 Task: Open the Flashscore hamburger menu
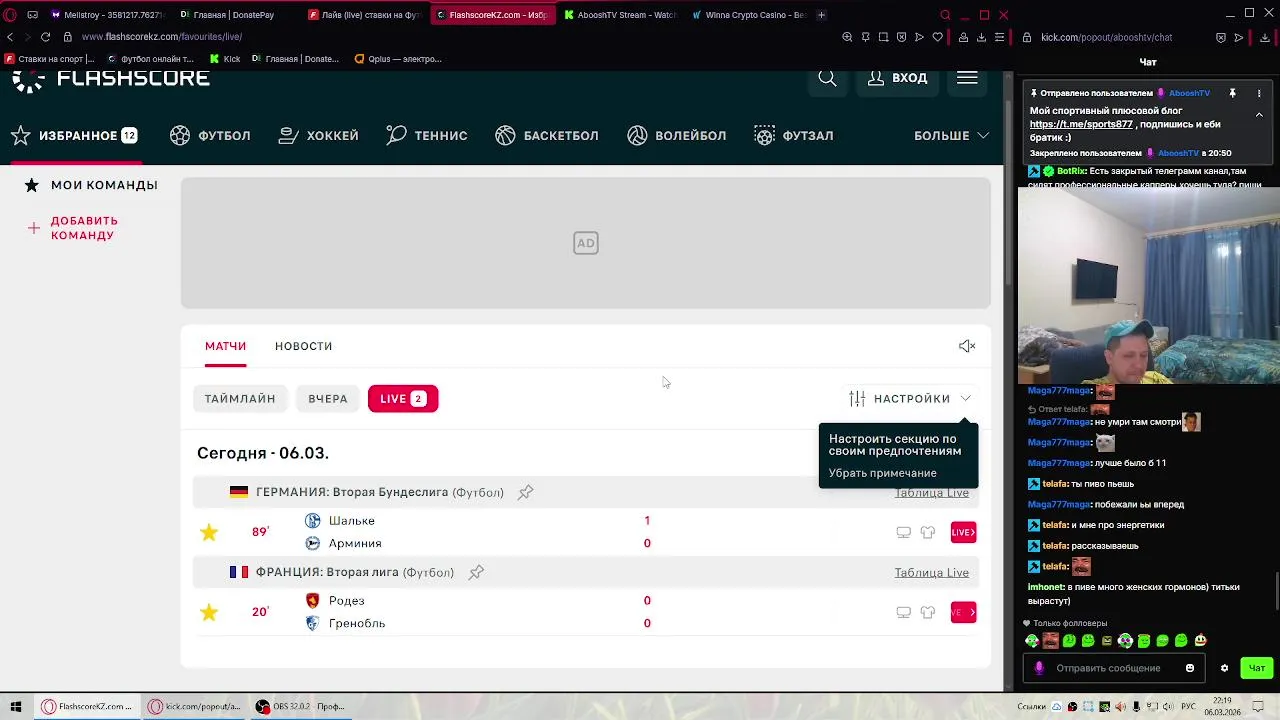(967, 78)
